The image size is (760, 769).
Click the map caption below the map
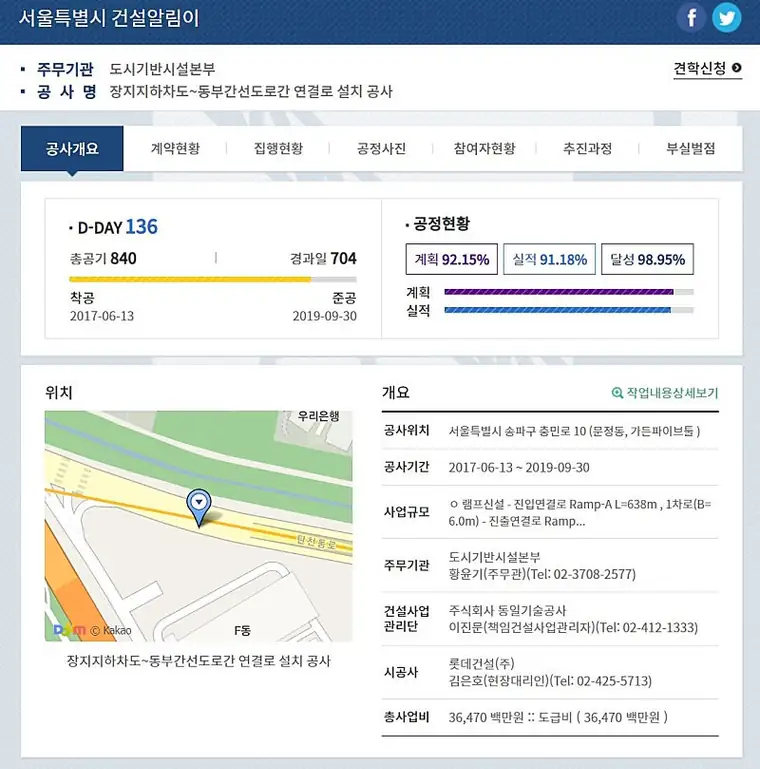click(199, 661)
